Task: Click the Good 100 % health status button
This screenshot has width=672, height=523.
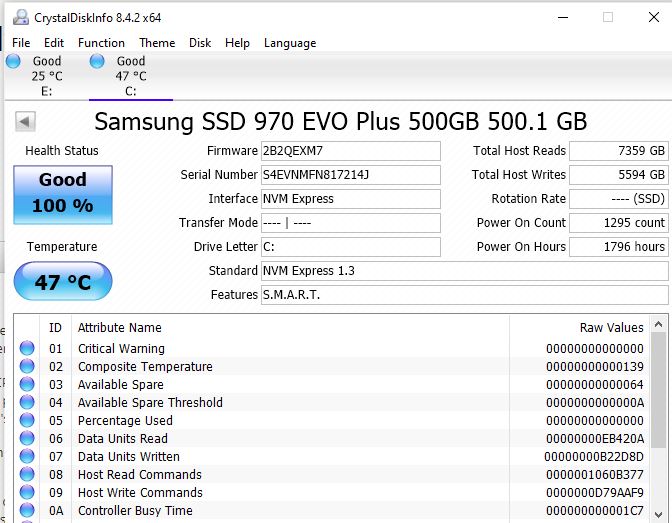Action: [63, 195]
